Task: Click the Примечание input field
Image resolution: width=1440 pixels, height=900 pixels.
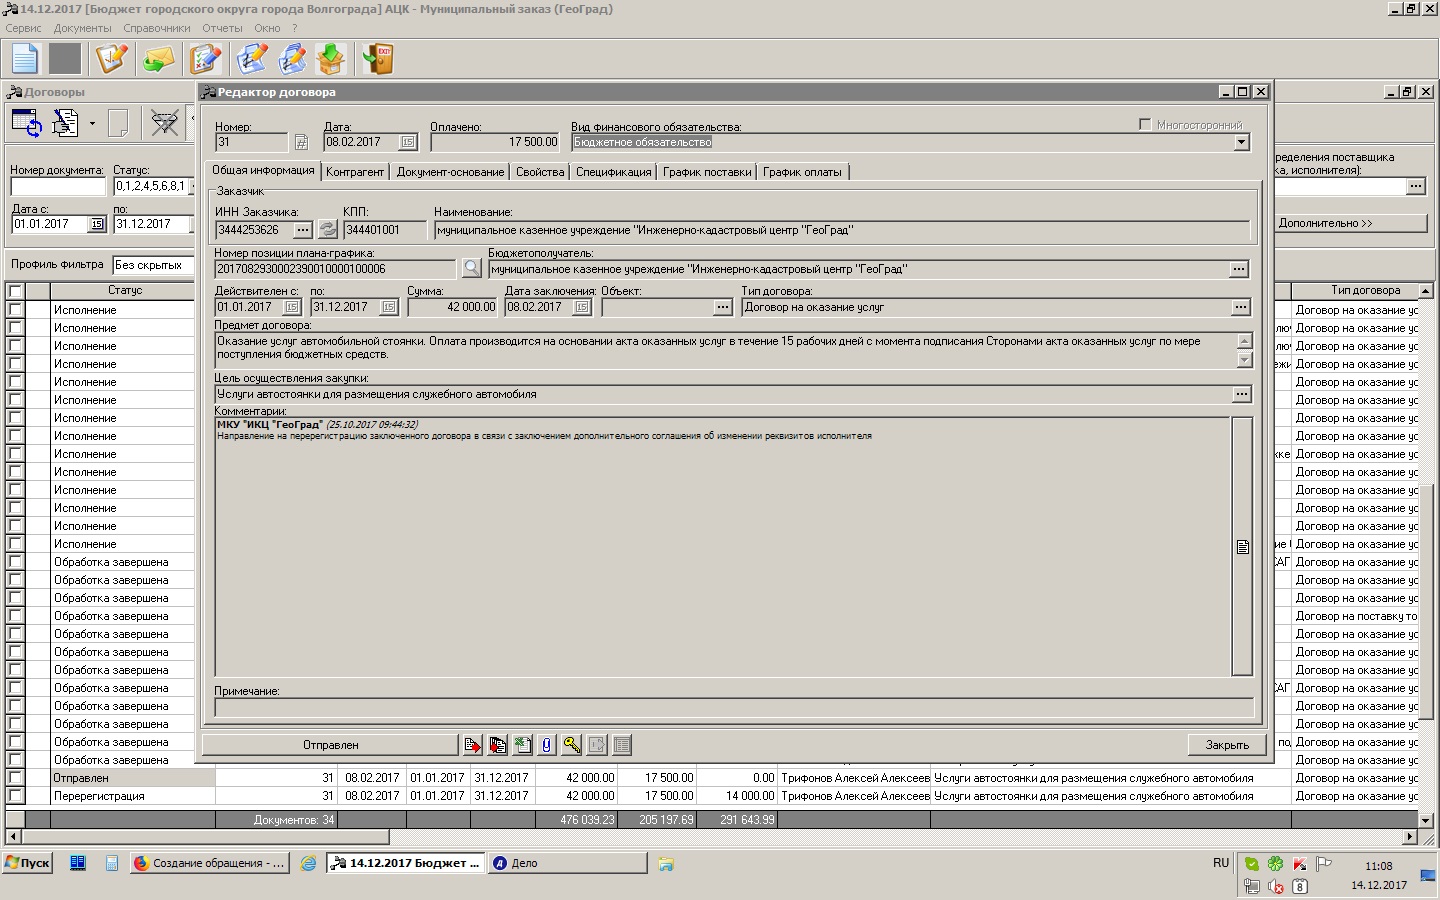Action: tap(733, 708)
